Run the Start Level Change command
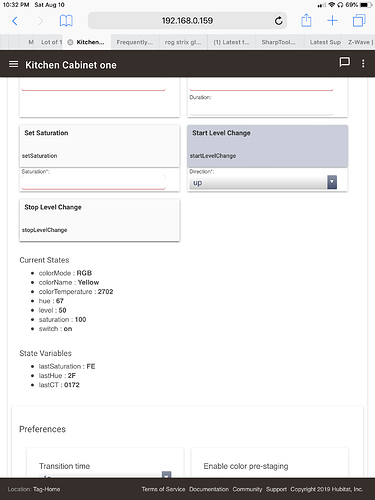 [x=267, y=146]
